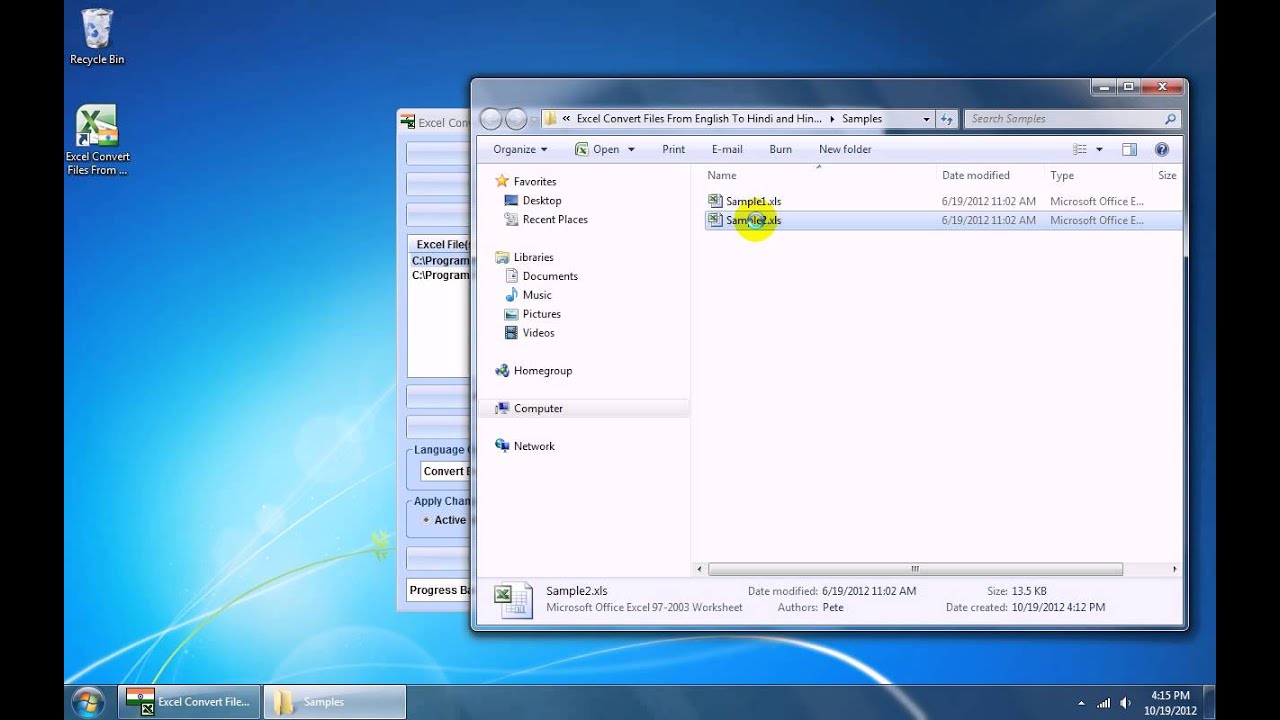Click New folder in toolbar
The height and width of the screenshot is (720, 1280).
(845, 149)
